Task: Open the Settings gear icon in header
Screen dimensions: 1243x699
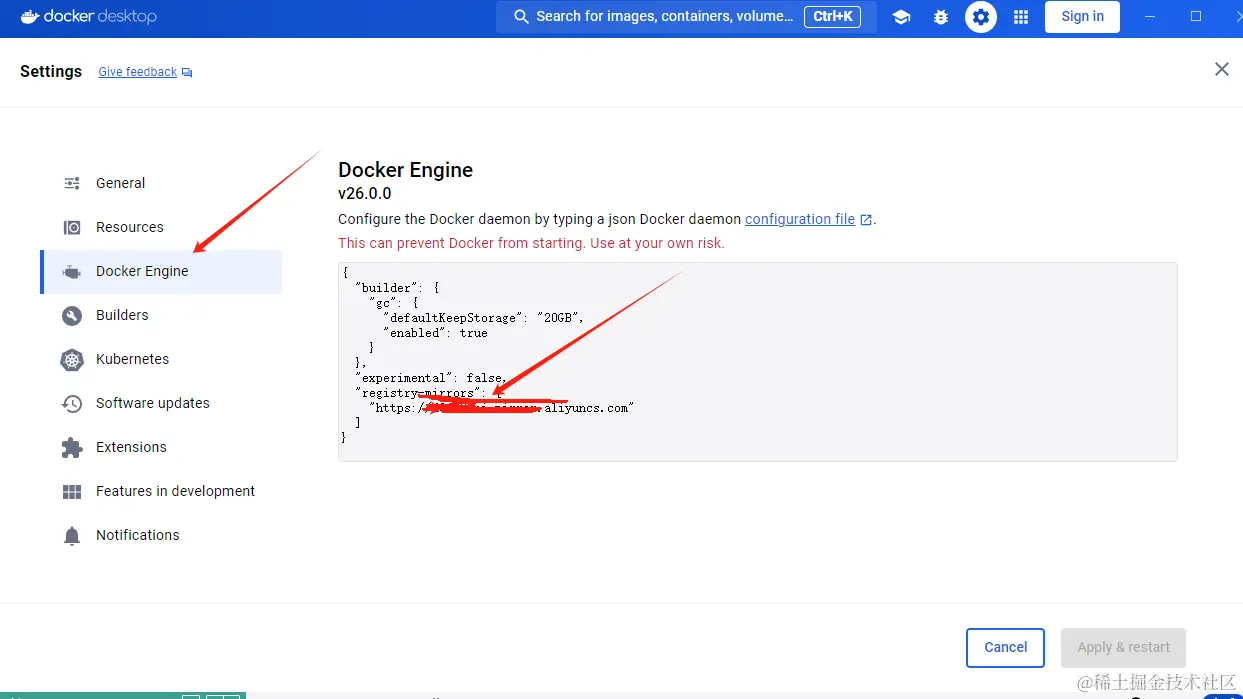Action: coord(981,17)
